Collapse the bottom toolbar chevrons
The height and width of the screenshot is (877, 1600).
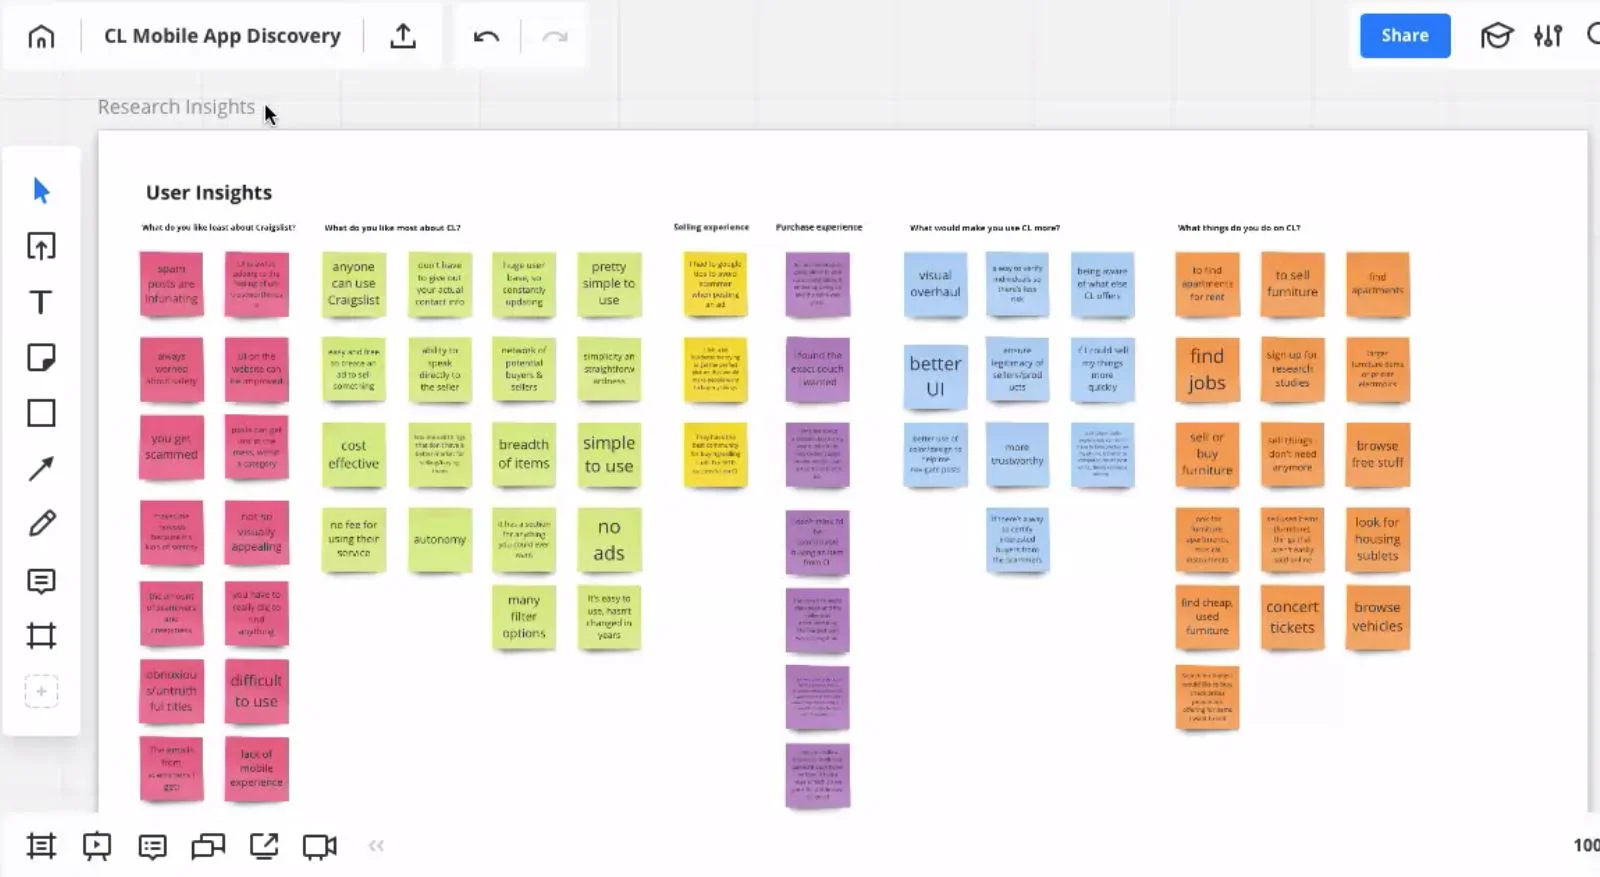click(376, 846)
